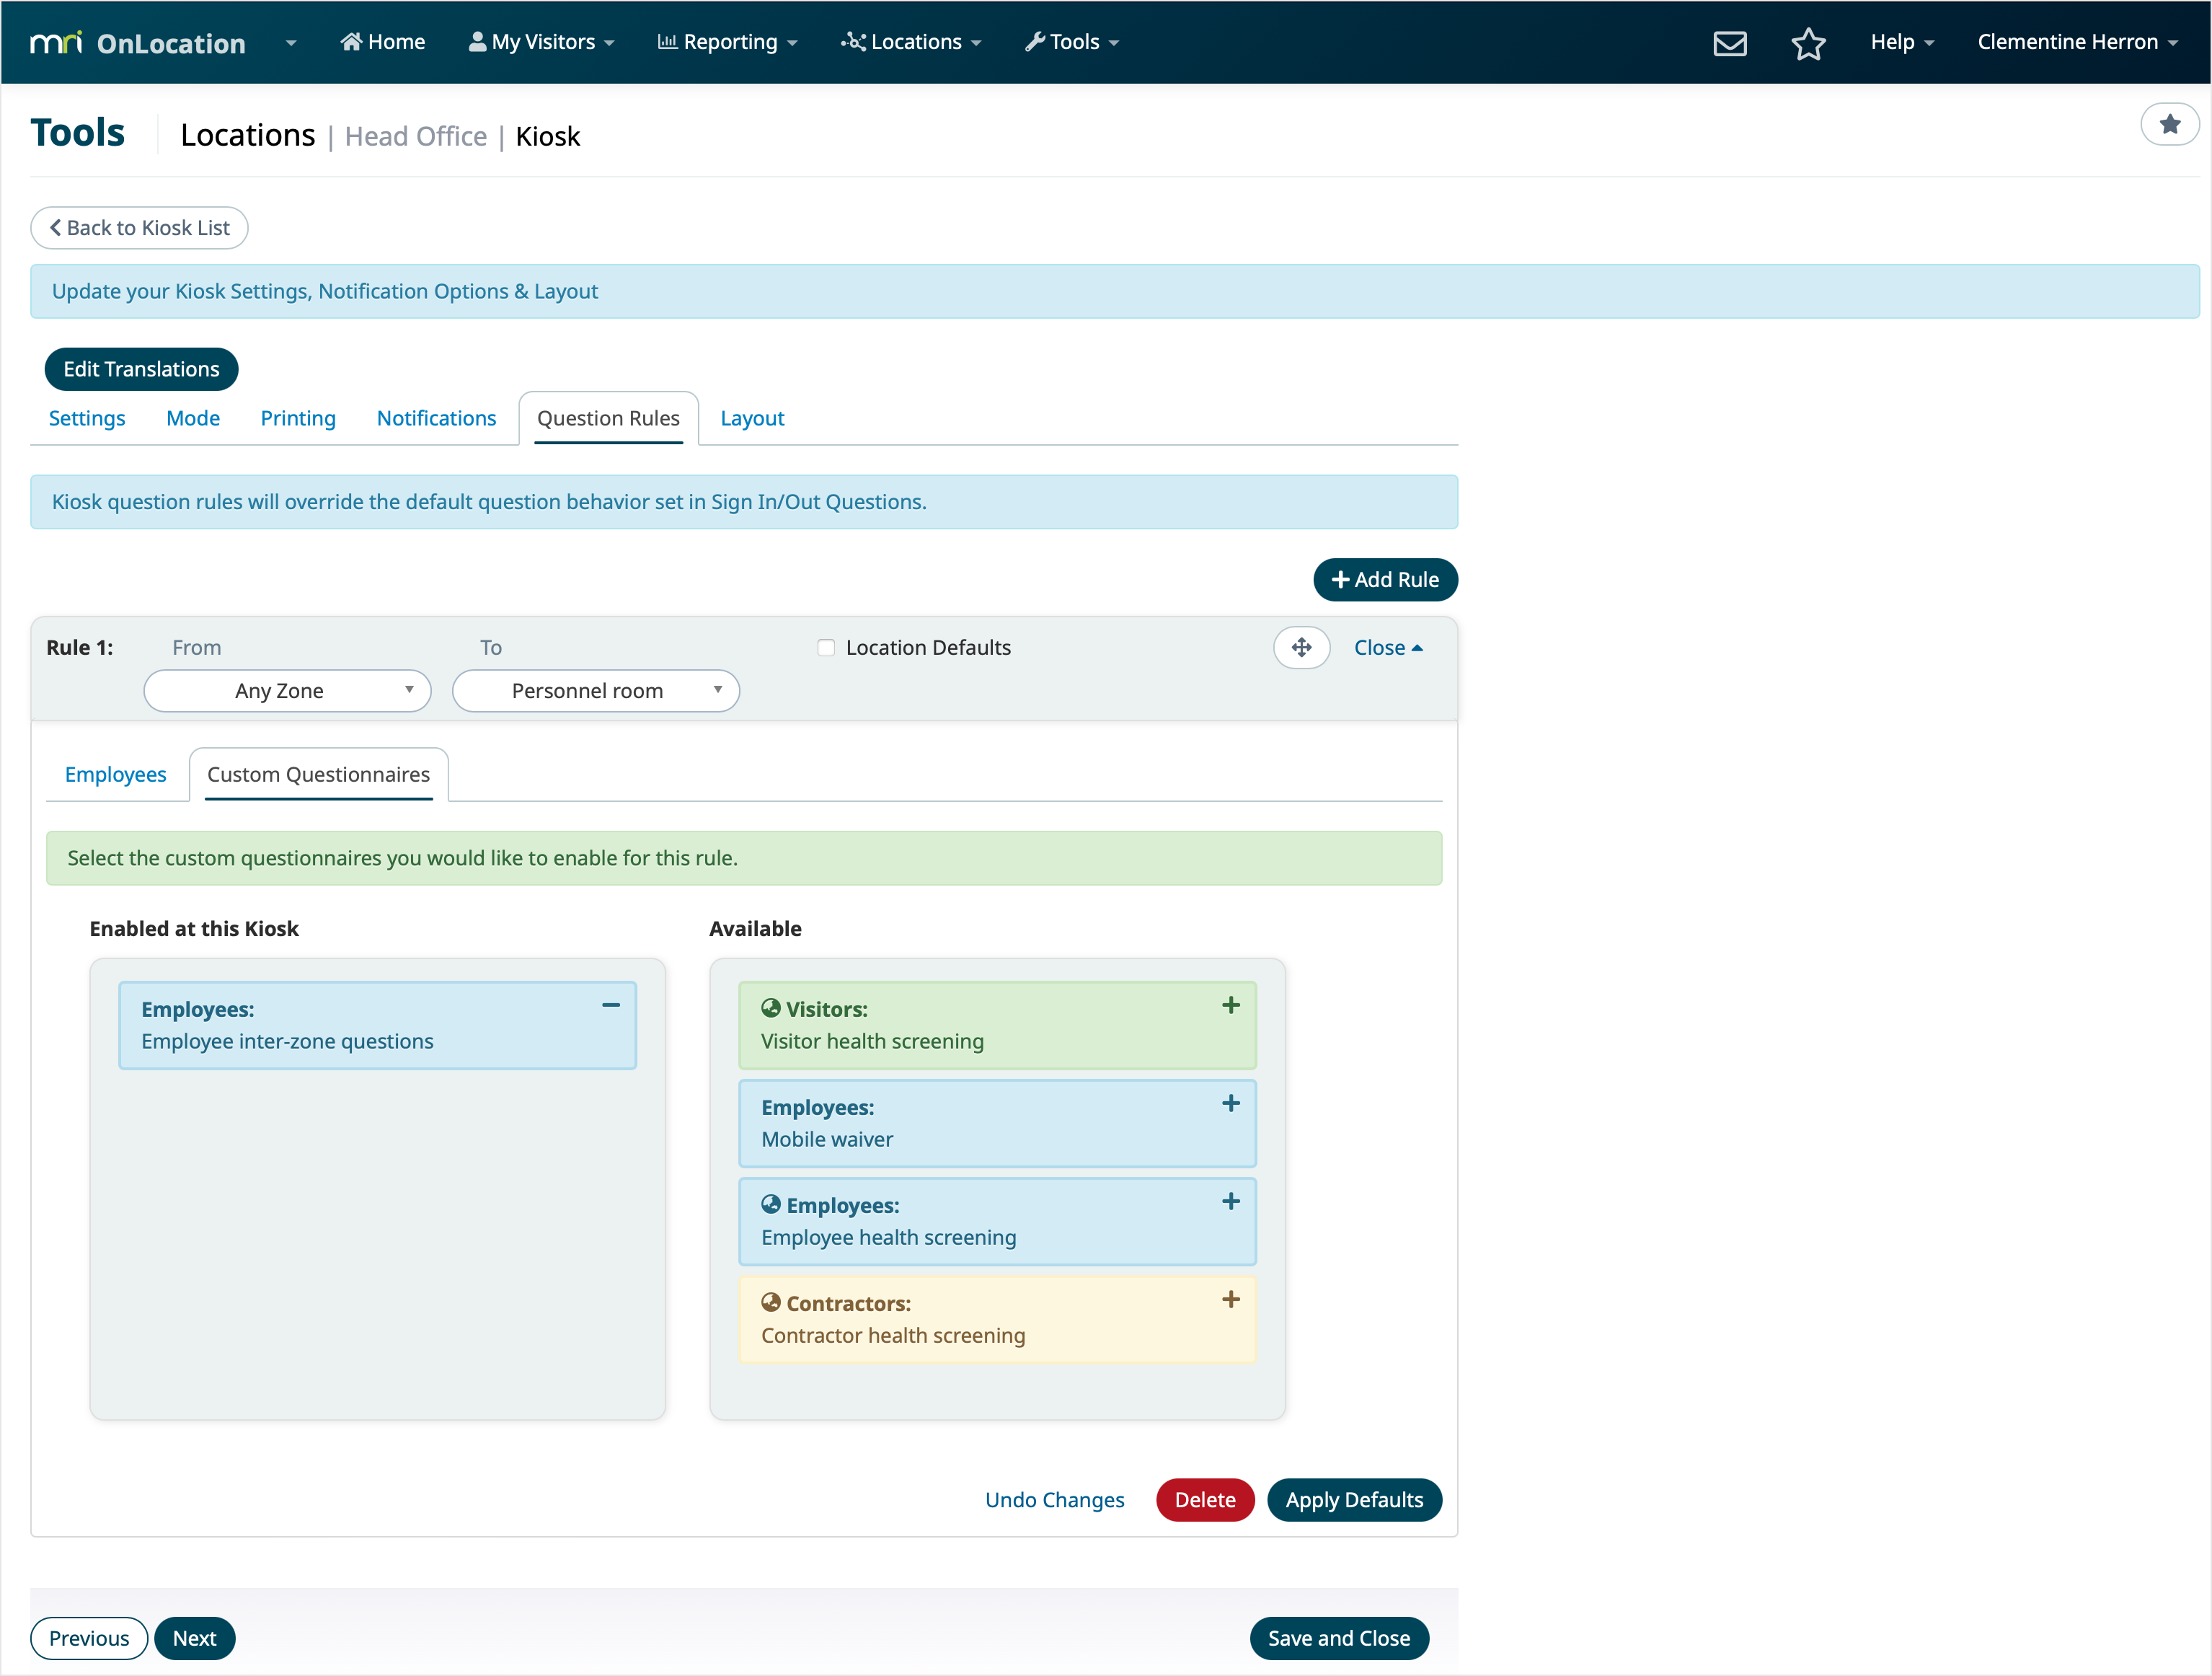2212x1676 pixels.
Task: Click the Undo Changes link
Action: point(1054,1500)
